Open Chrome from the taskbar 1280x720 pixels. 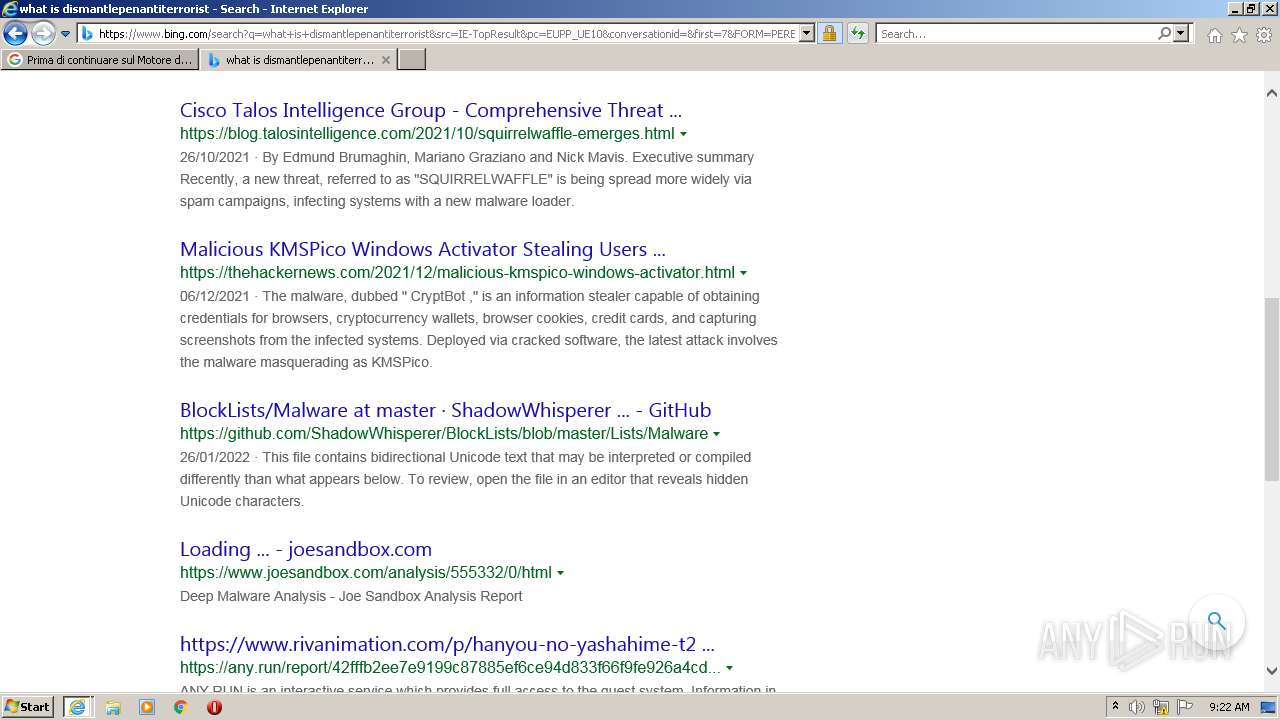click(x=181, y=707)
